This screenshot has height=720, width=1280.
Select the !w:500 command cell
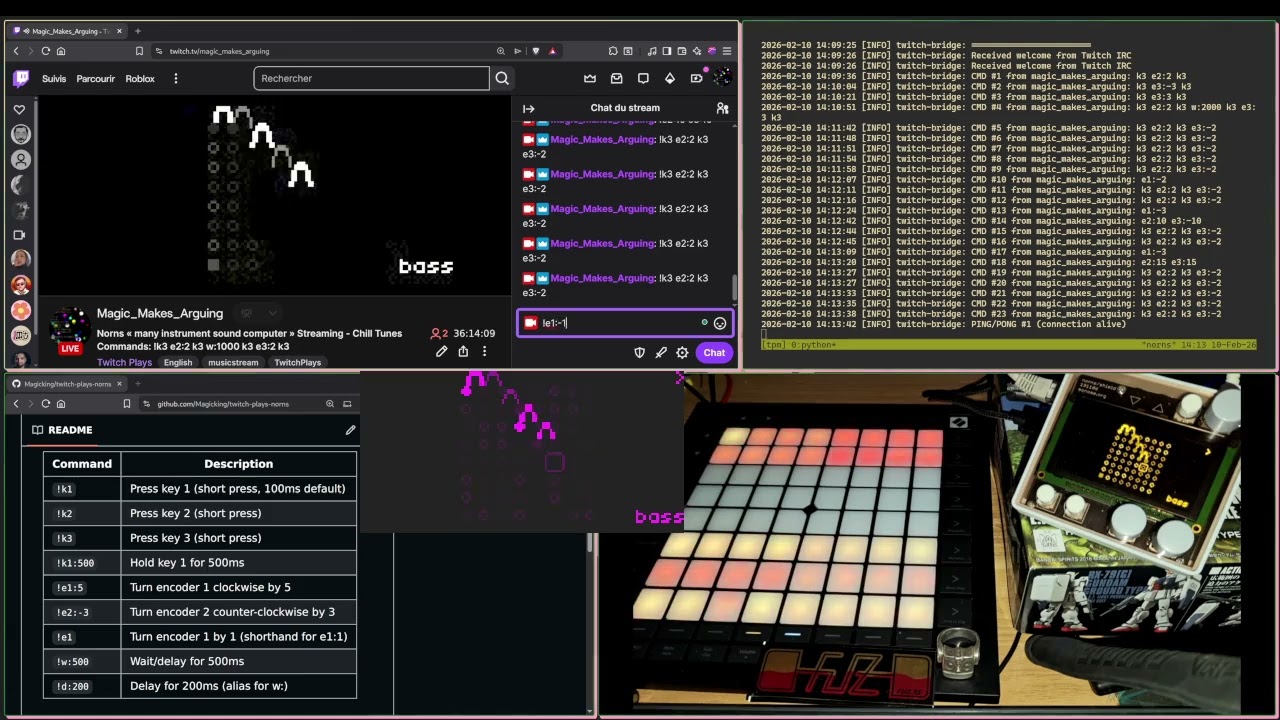(x=82, y=661)
